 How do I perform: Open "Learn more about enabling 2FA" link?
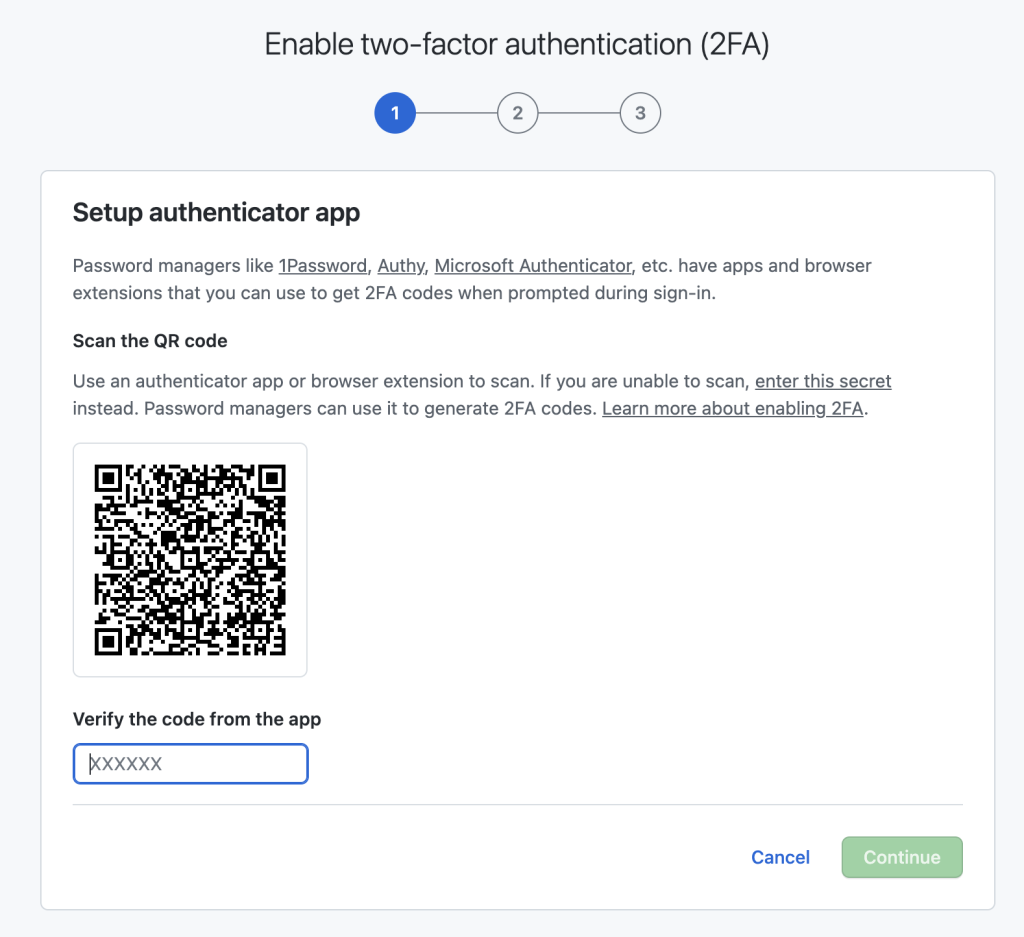(732, 408)
